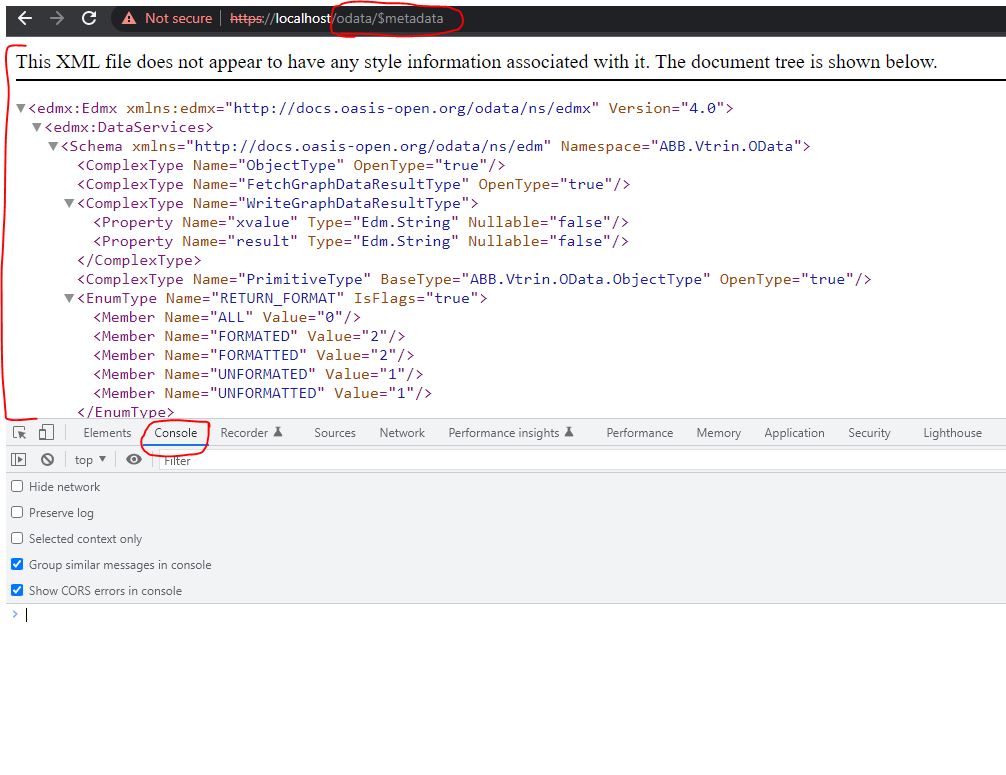Toggle Hide network checkbox

coord(17,486)
